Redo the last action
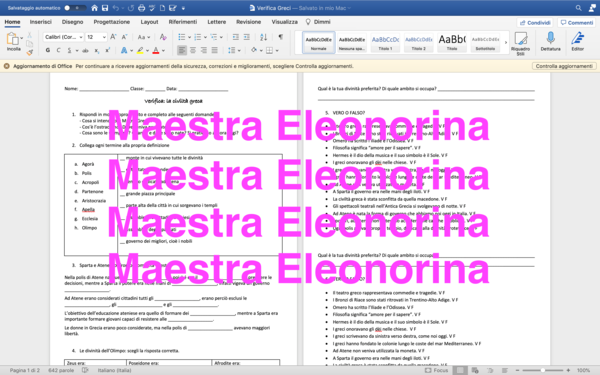600x375 pixels. click(131, 8)
